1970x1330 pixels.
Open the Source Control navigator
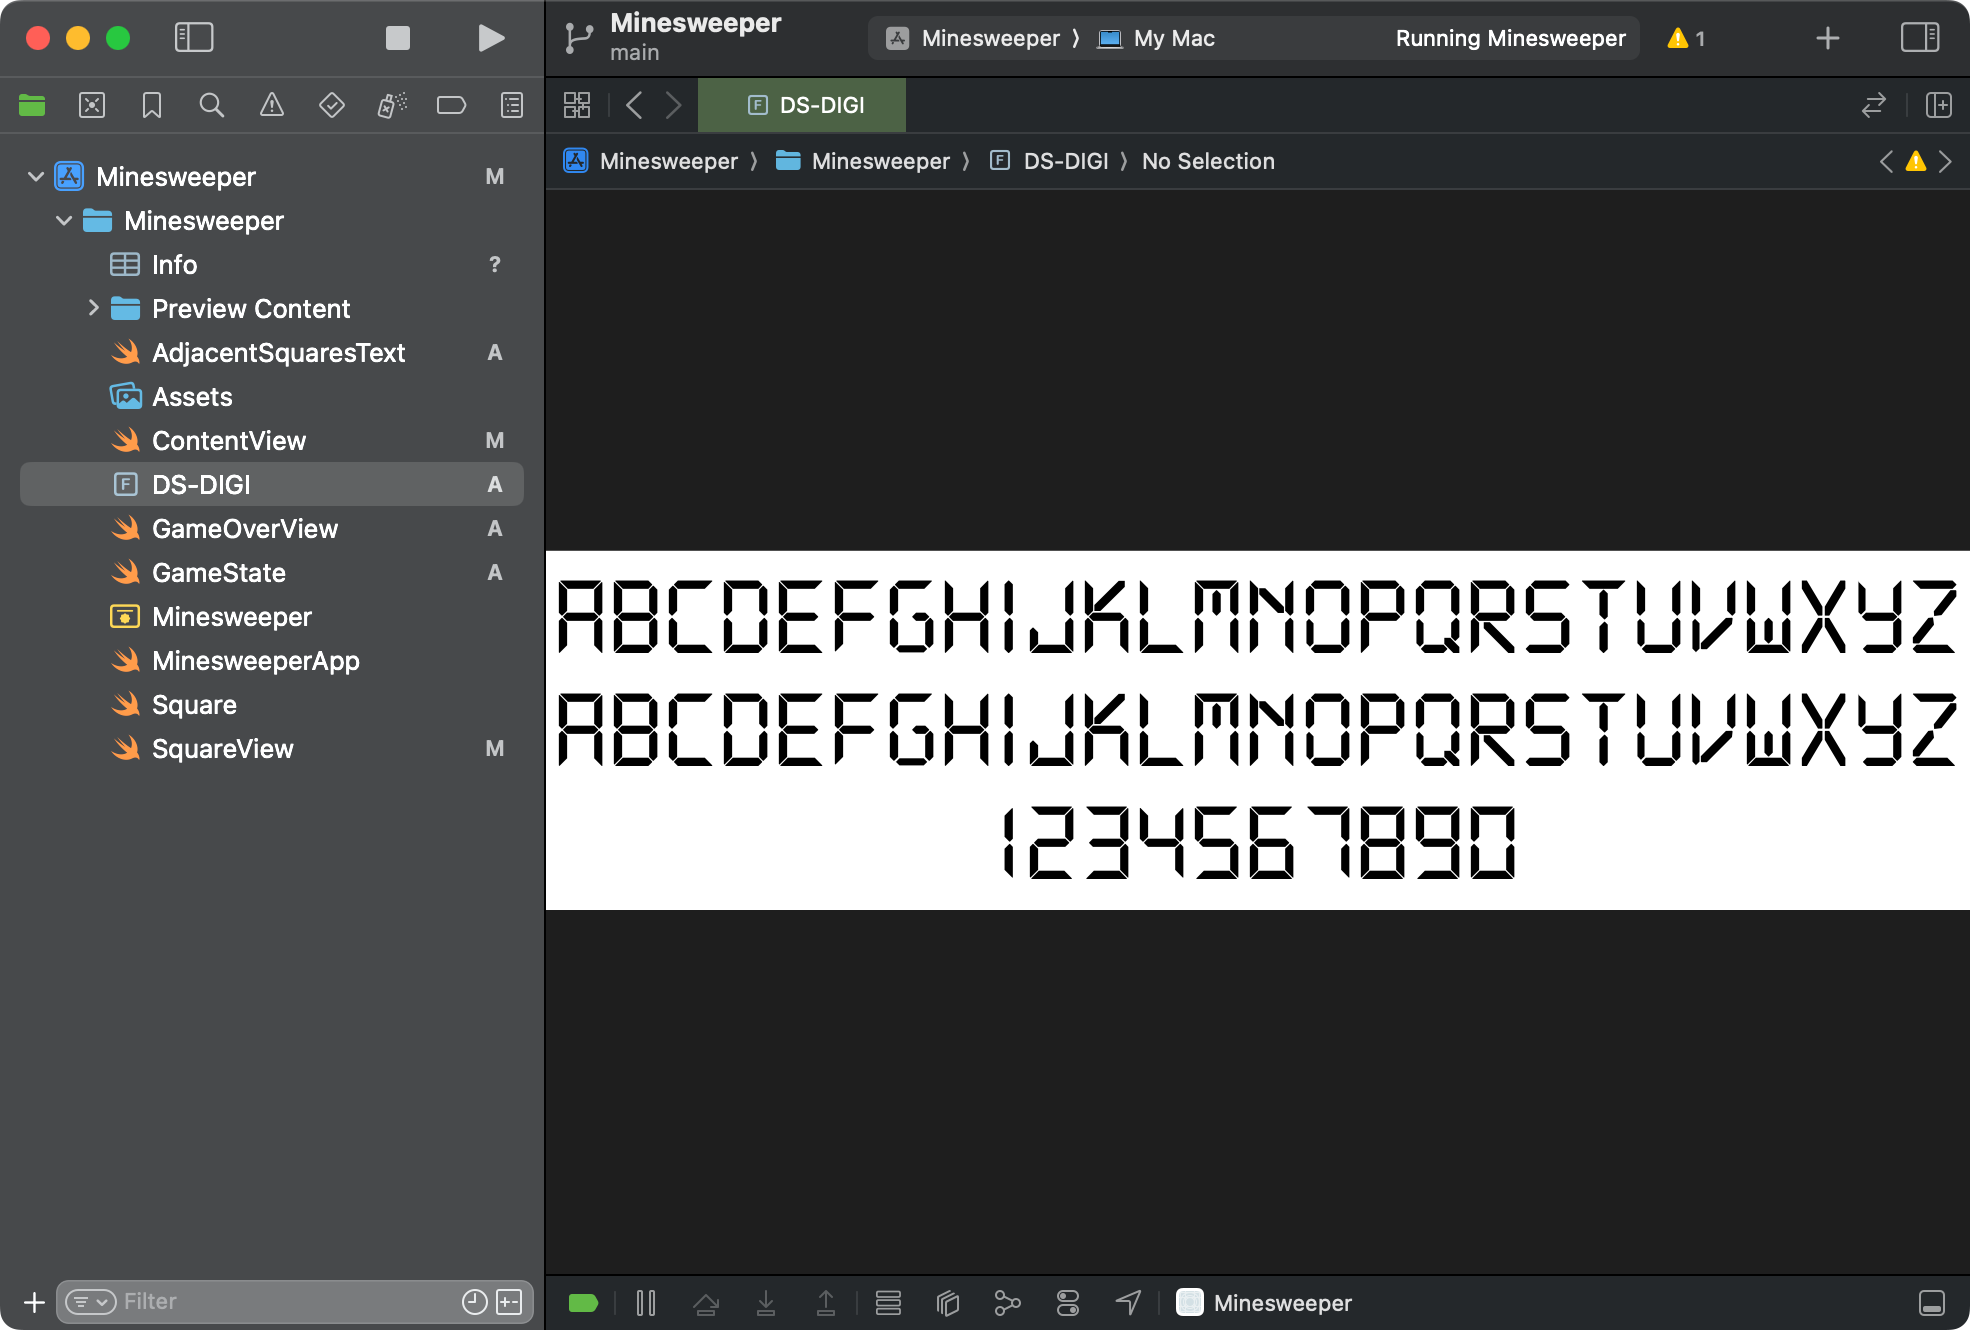[91, 105]
